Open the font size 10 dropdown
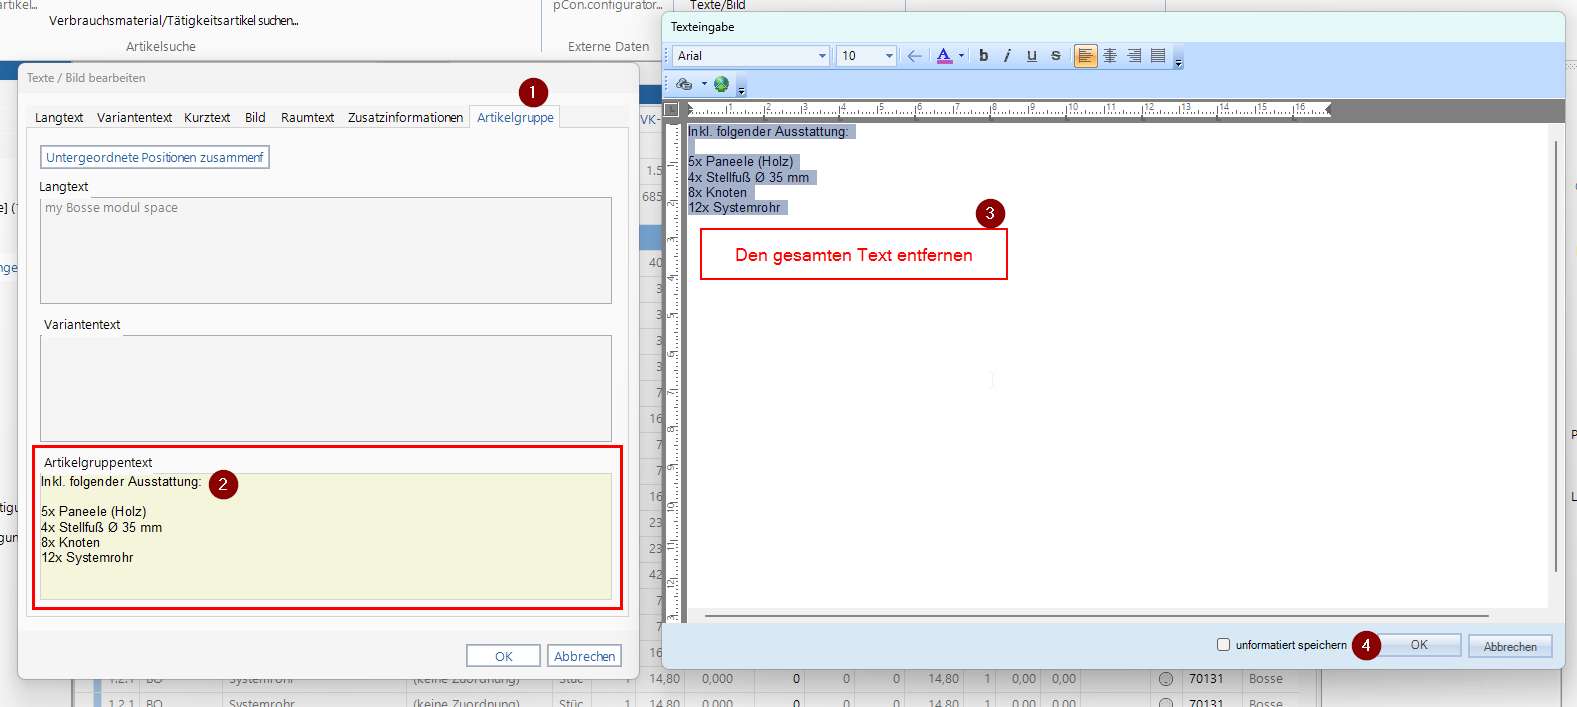 [889, 56]
